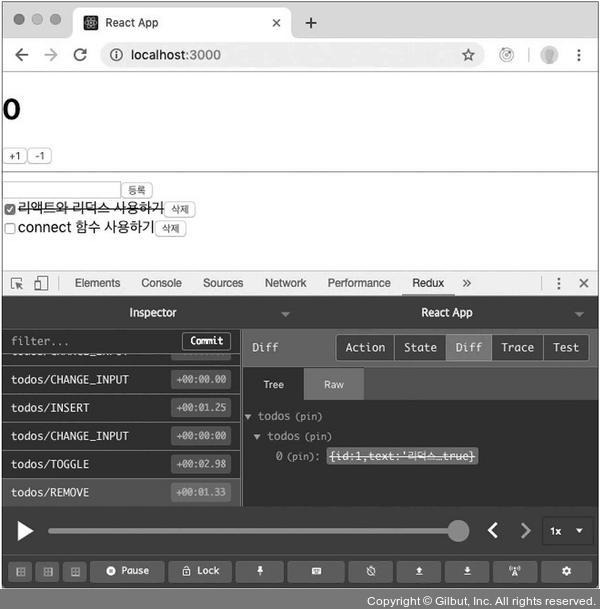
Task: Click the 등록 submit button
Action: click(137, 190)
